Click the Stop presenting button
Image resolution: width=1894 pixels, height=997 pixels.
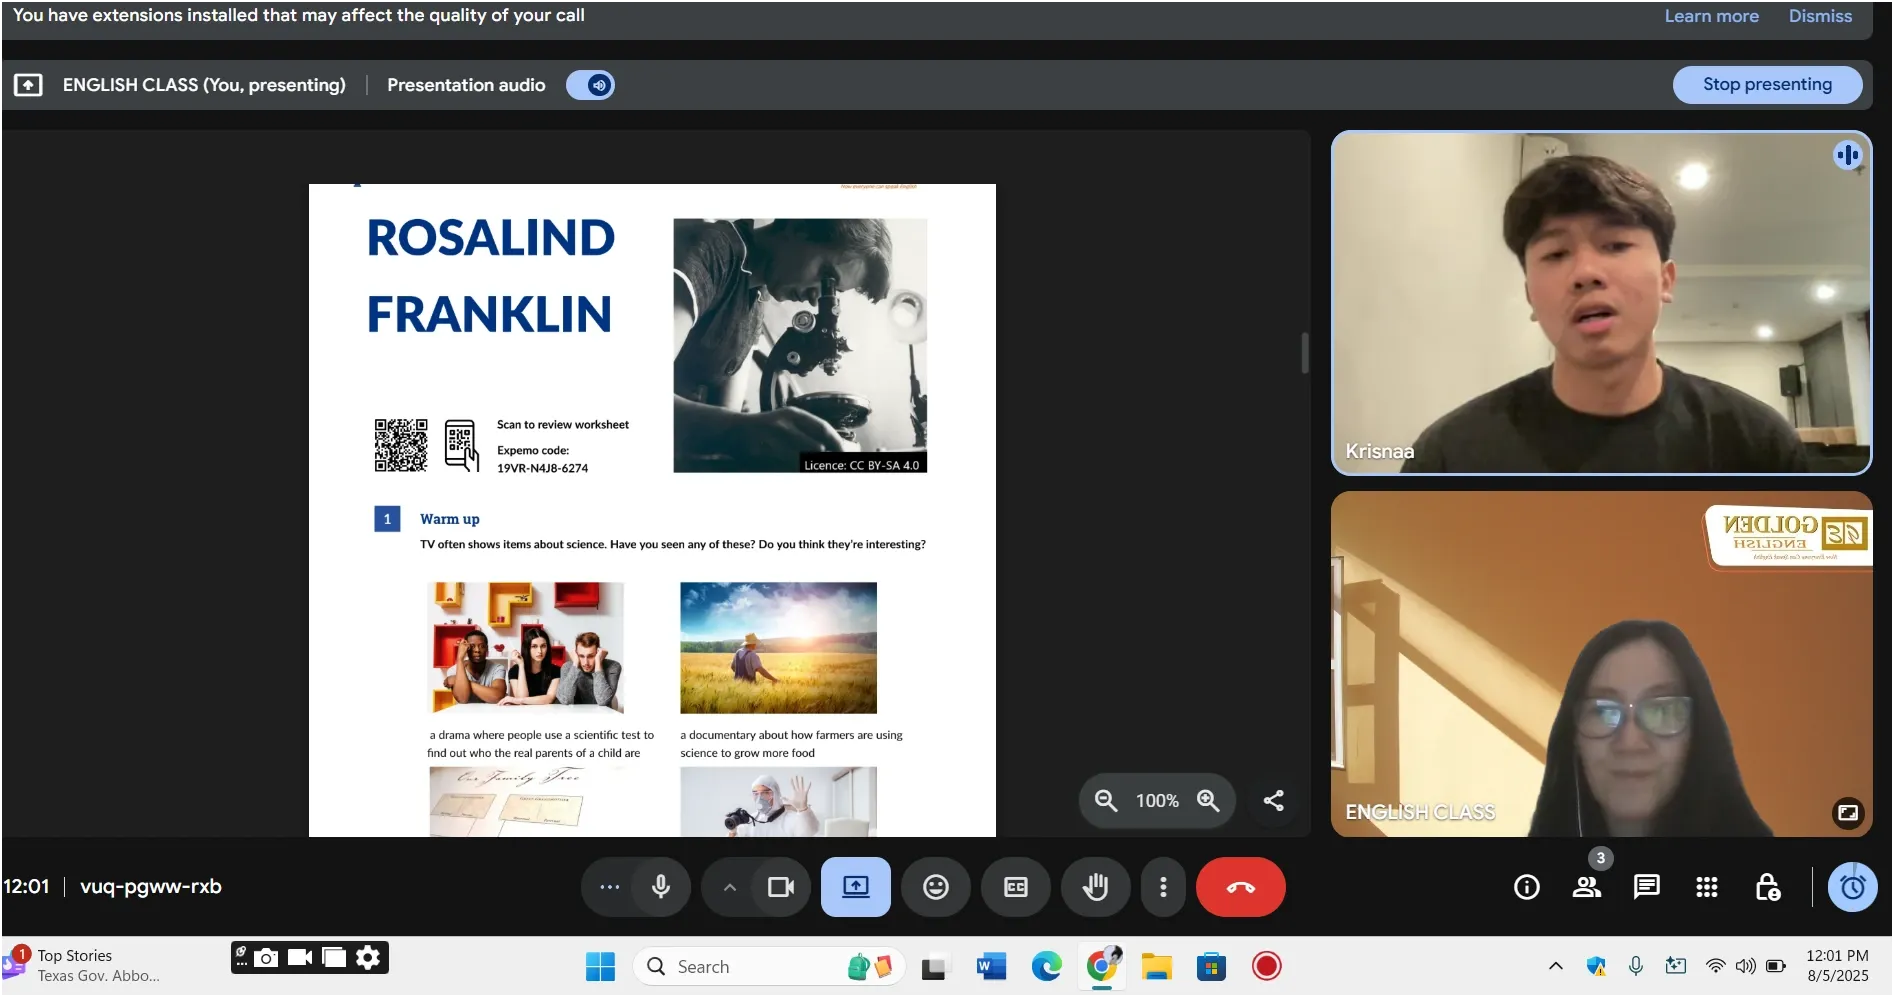pos(1768,84)
